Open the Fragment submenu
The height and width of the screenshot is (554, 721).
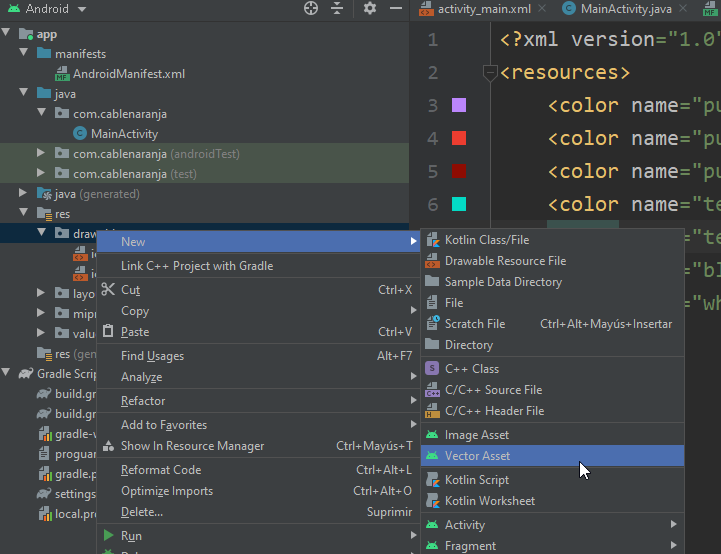552,546
